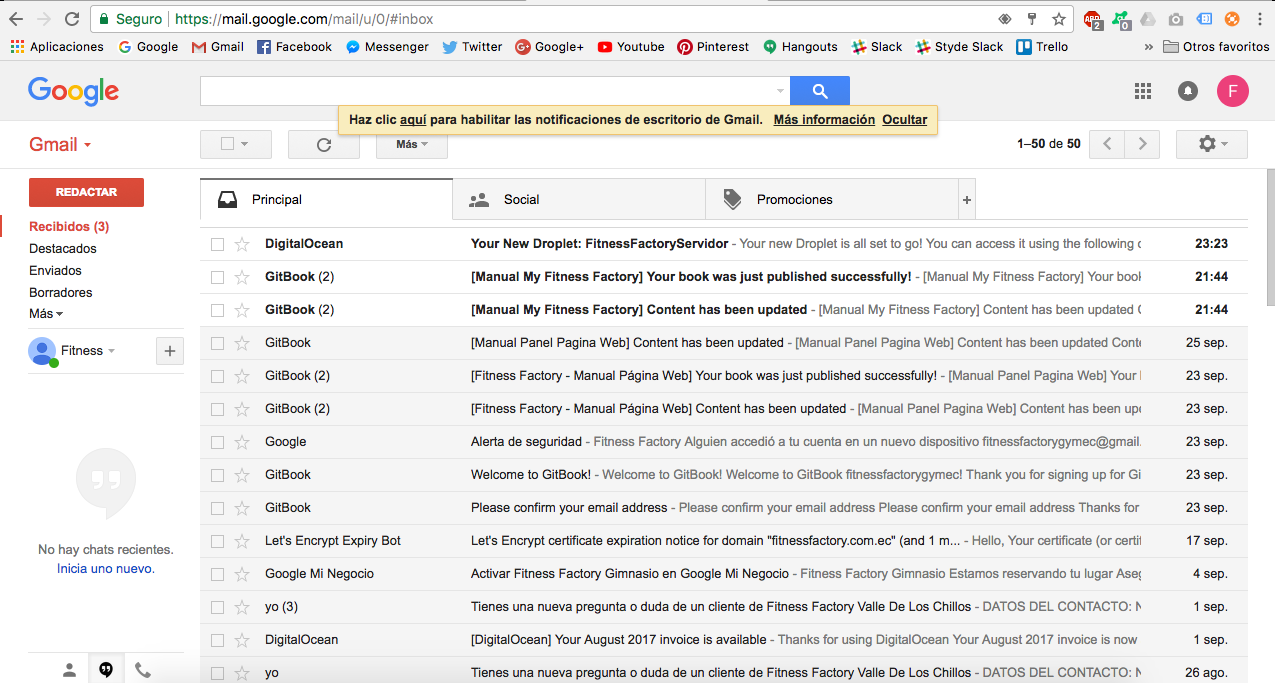
Task: Select the Let's Encrypt Expiry Bot checkbox
Action: (217, 541)
